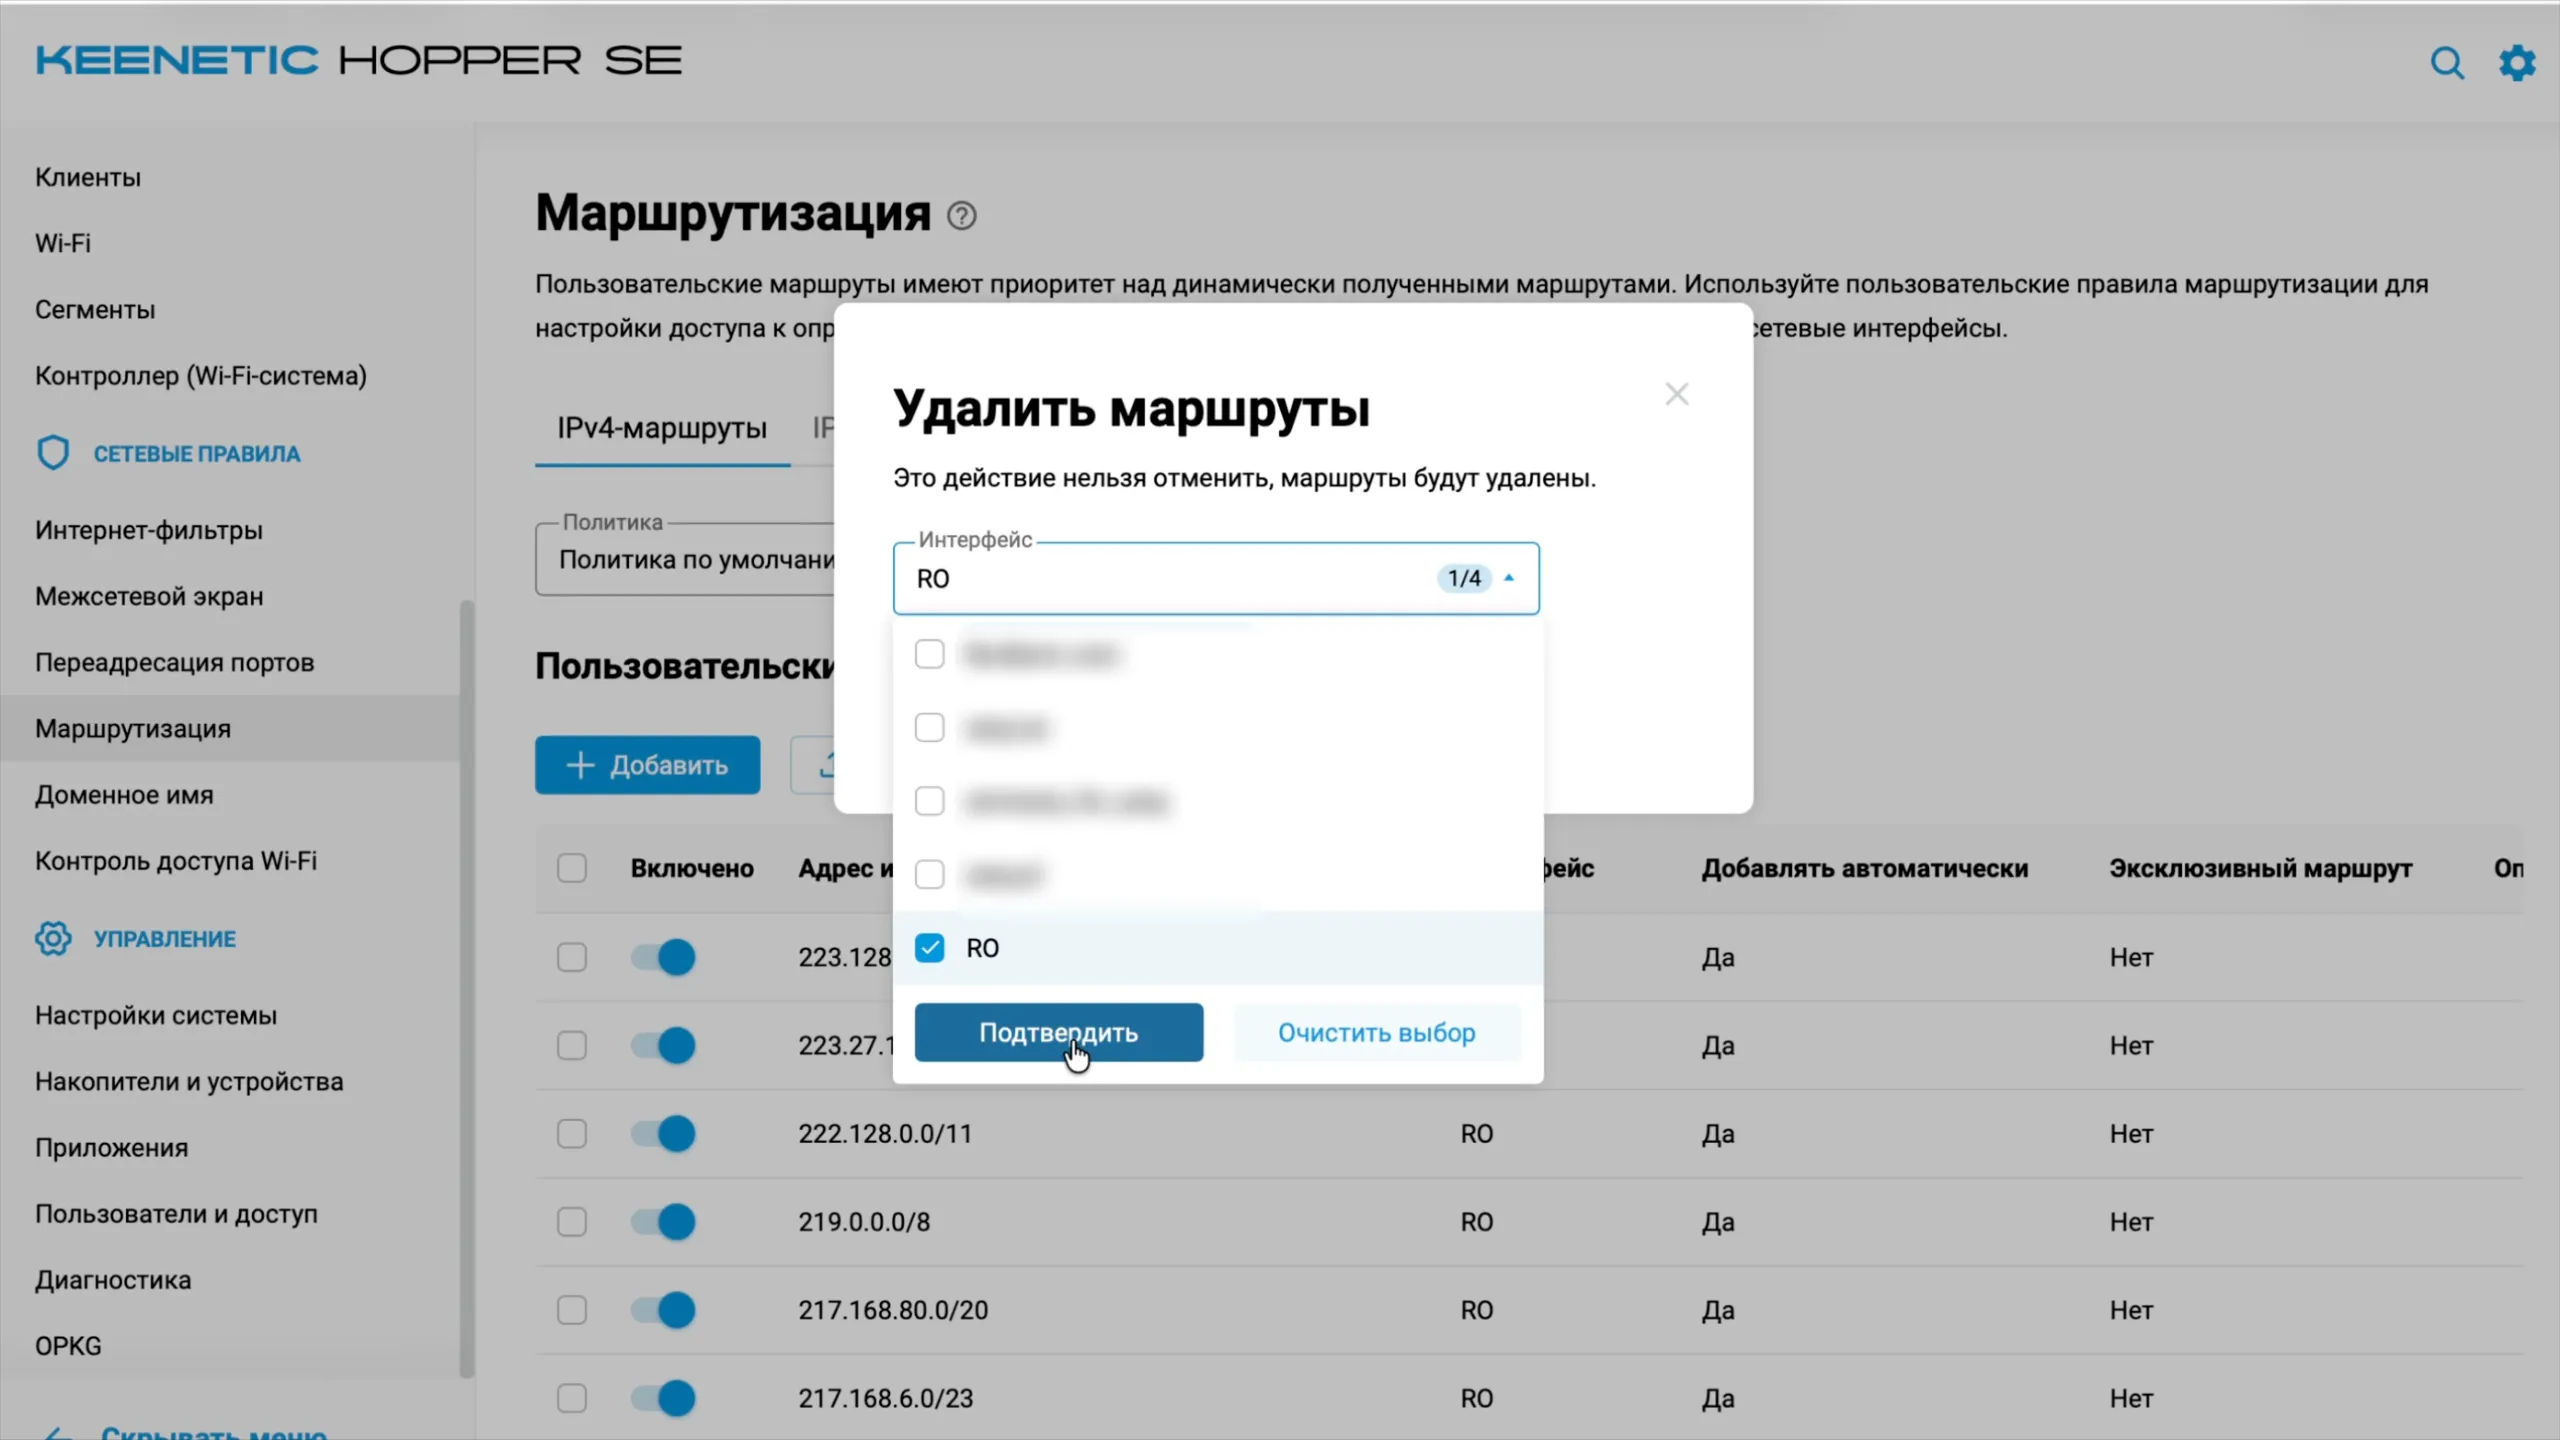Open Пользователи и доступ in sidebar
Image resolution: width=2560 pixels, height=1440 pixels.
point(176,1214)
